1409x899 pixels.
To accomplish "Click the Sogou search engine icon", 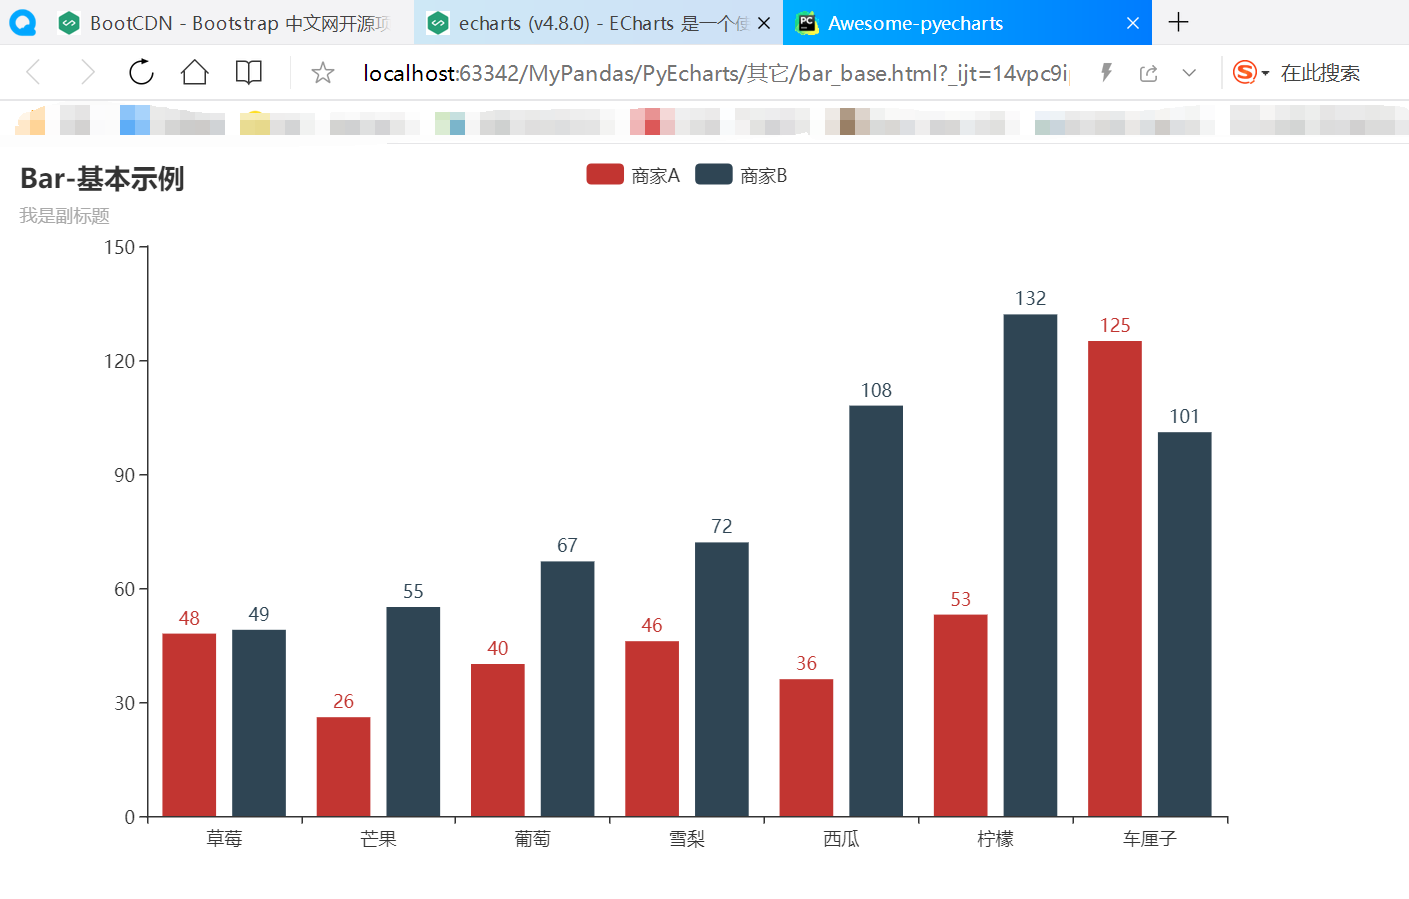I will tap(1243, 72).
